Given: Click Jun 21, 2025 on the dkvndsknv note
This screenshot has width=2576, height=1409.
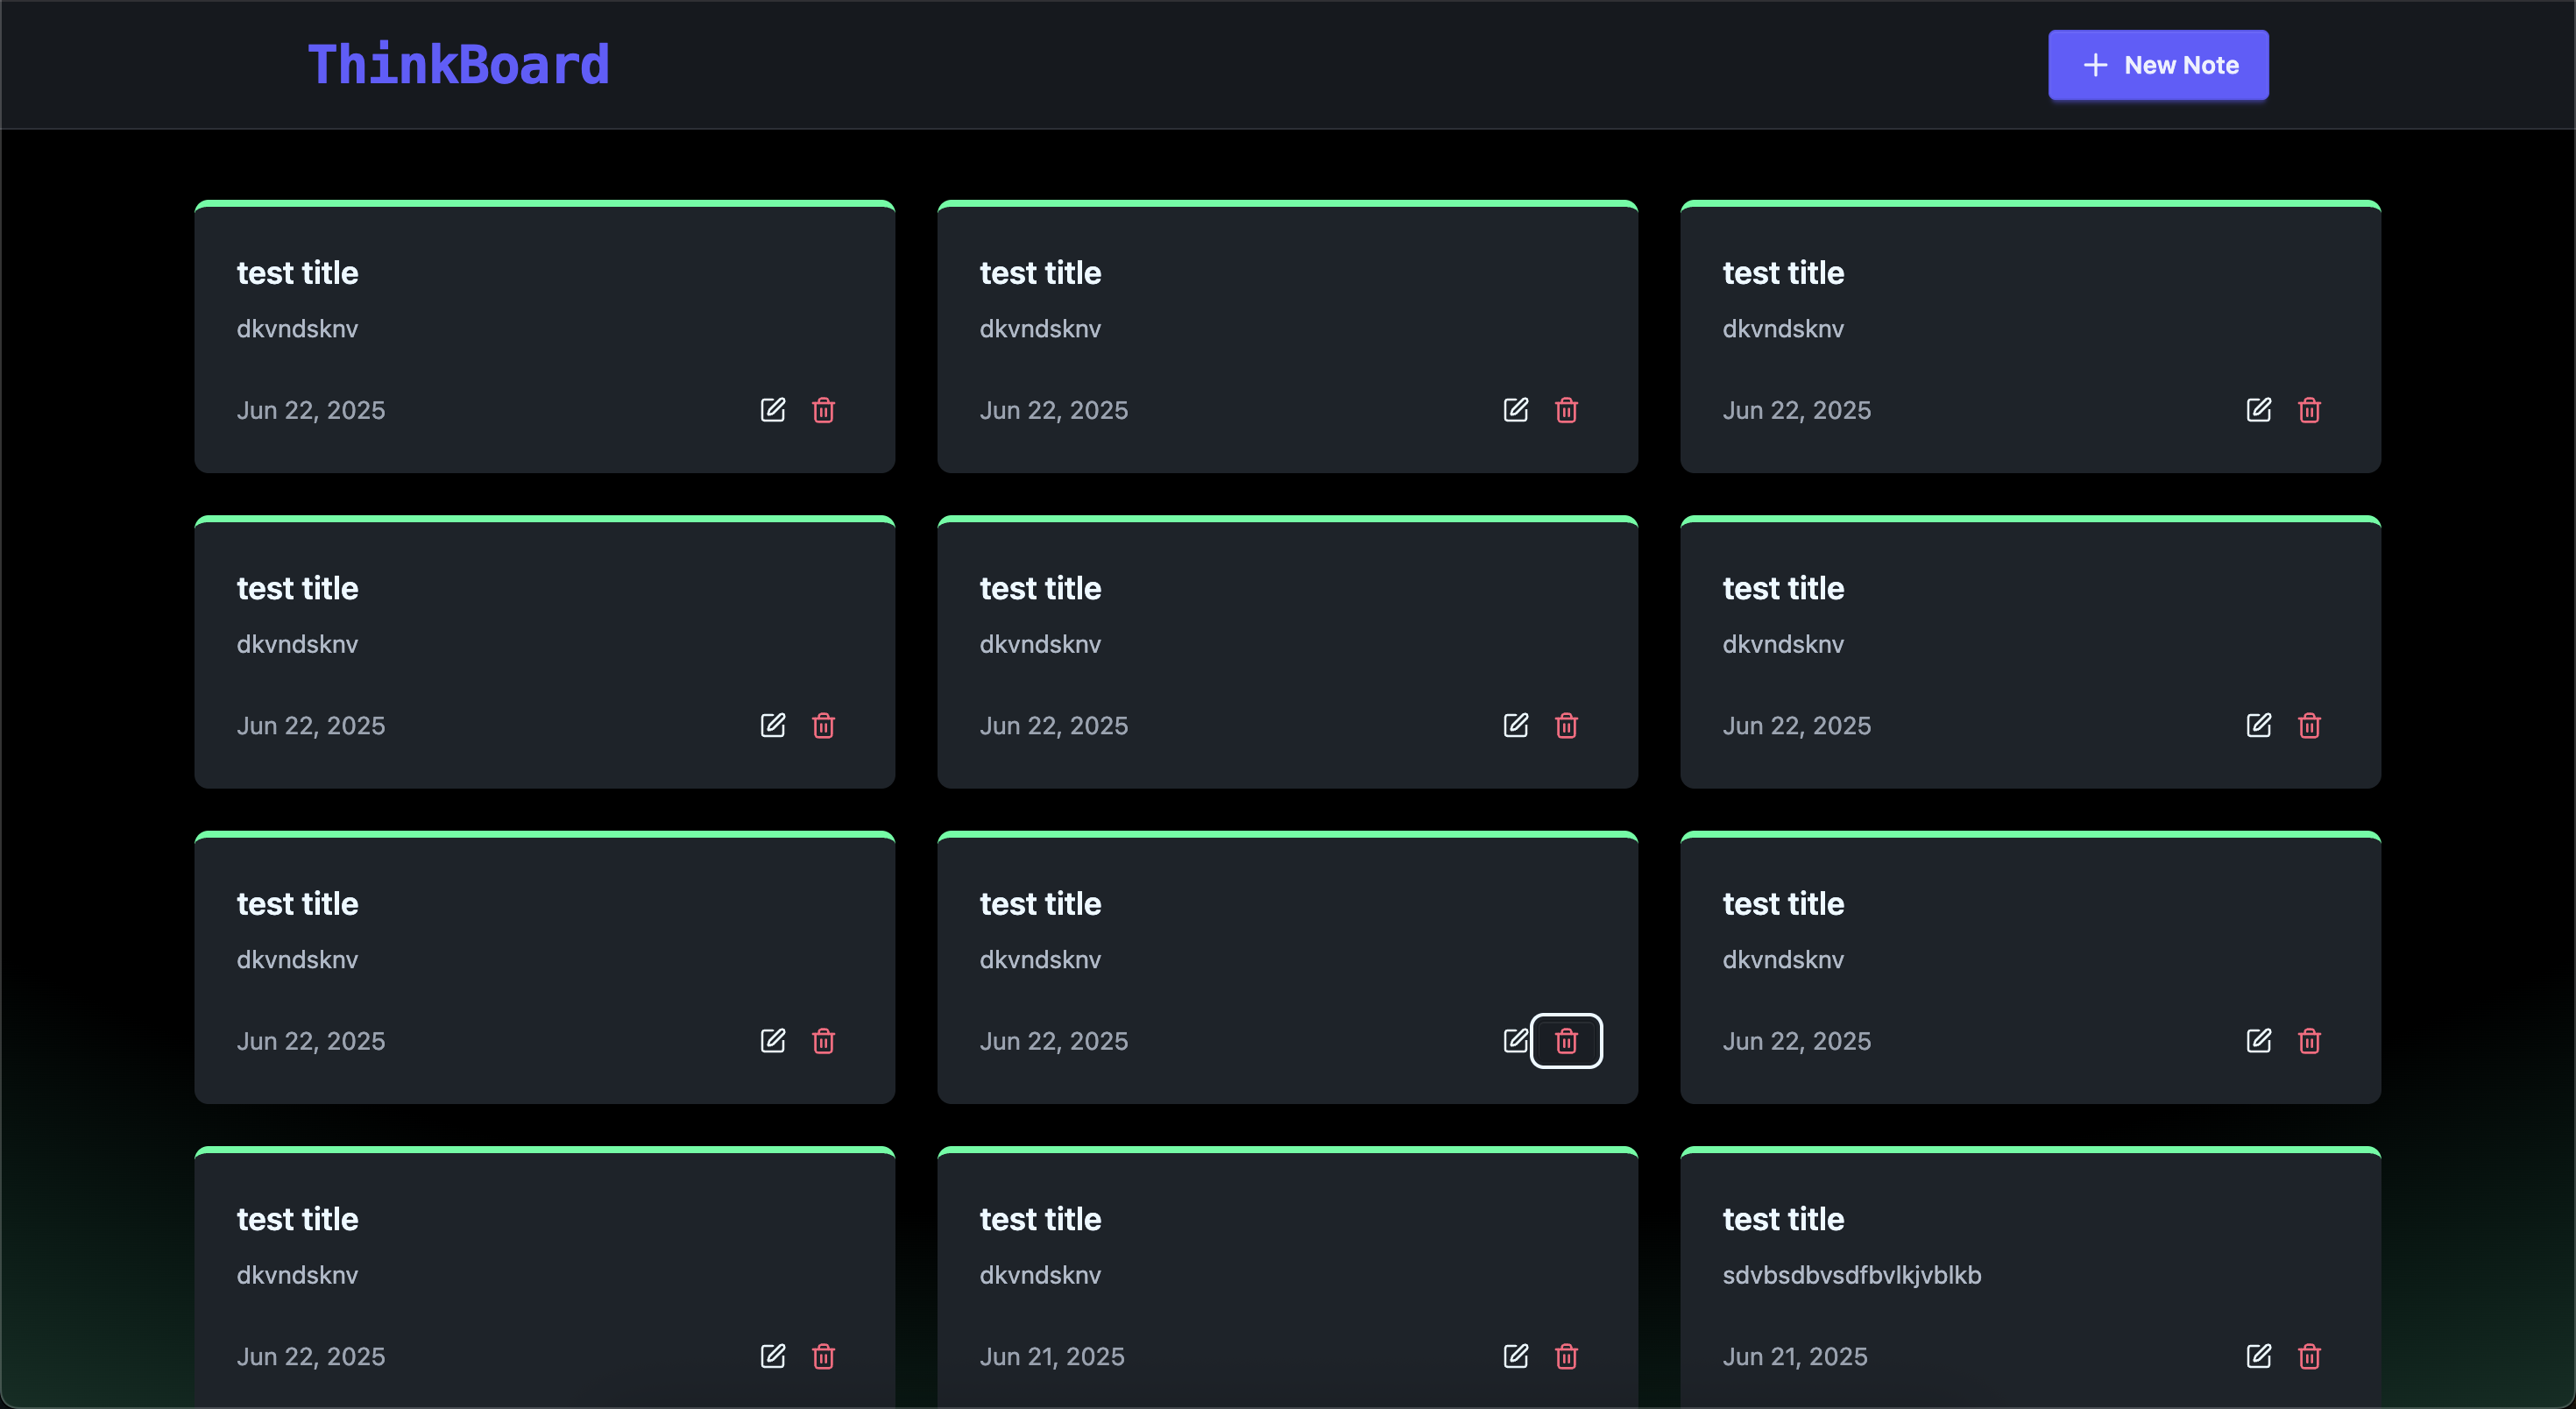Looking at the screenshot, I should point(1052,1356).
